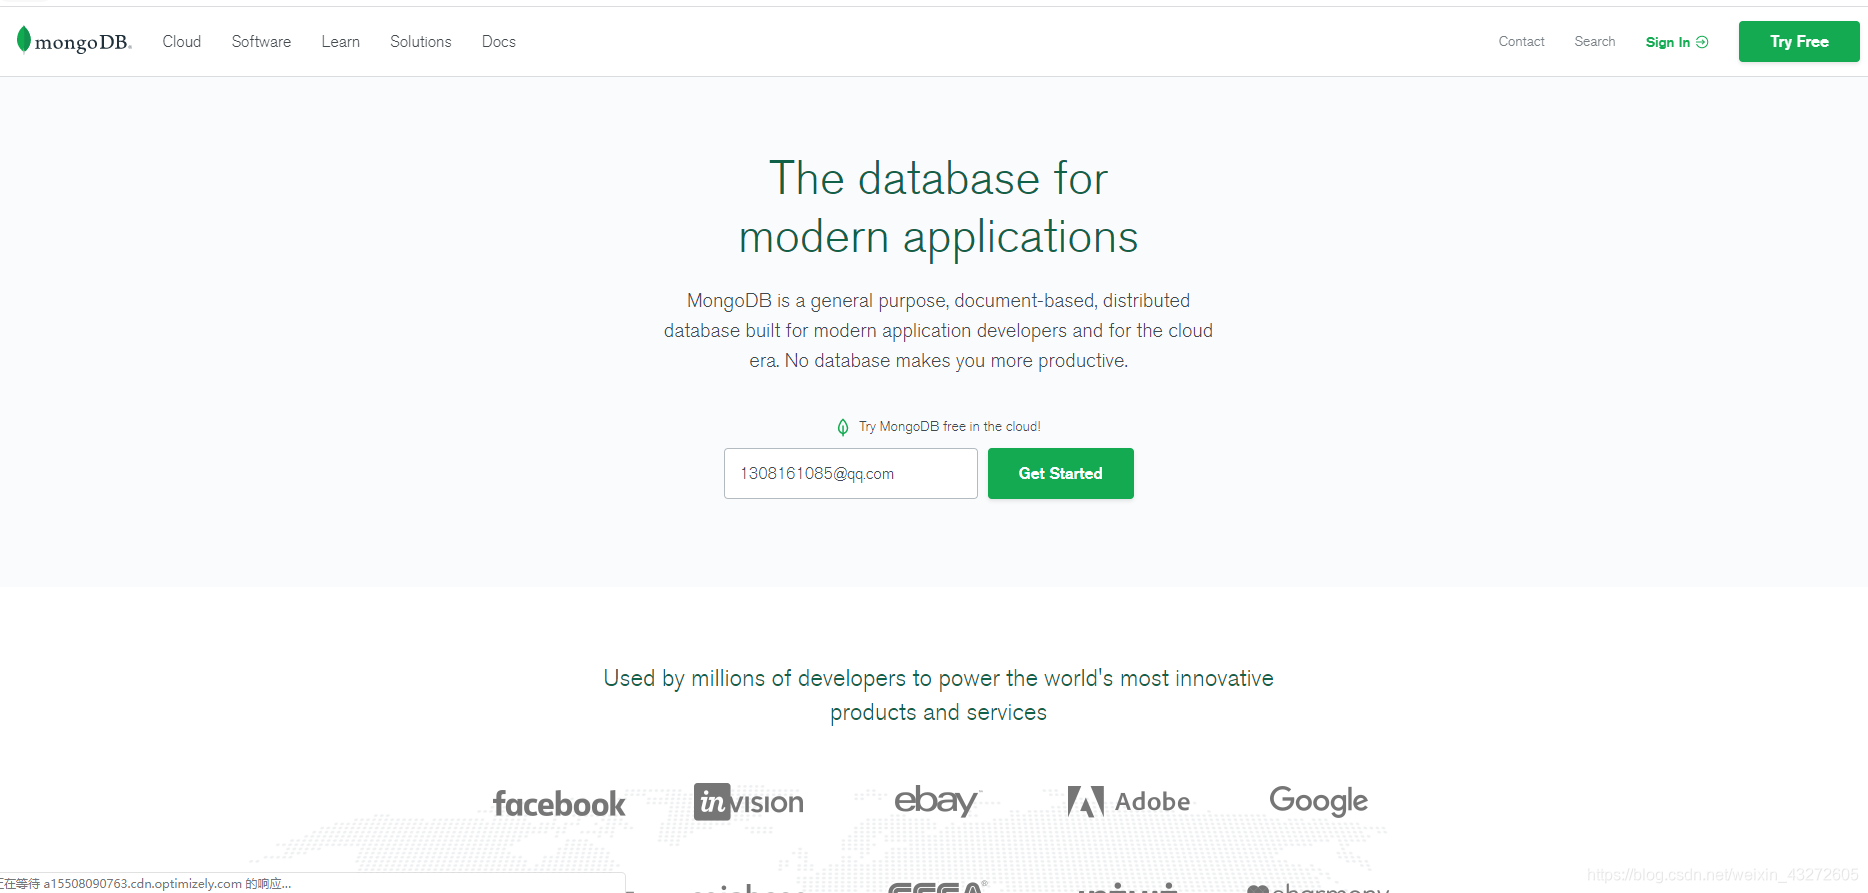Click the Adobe logo
1868x893 pixels.
[x=1129, y=801]
